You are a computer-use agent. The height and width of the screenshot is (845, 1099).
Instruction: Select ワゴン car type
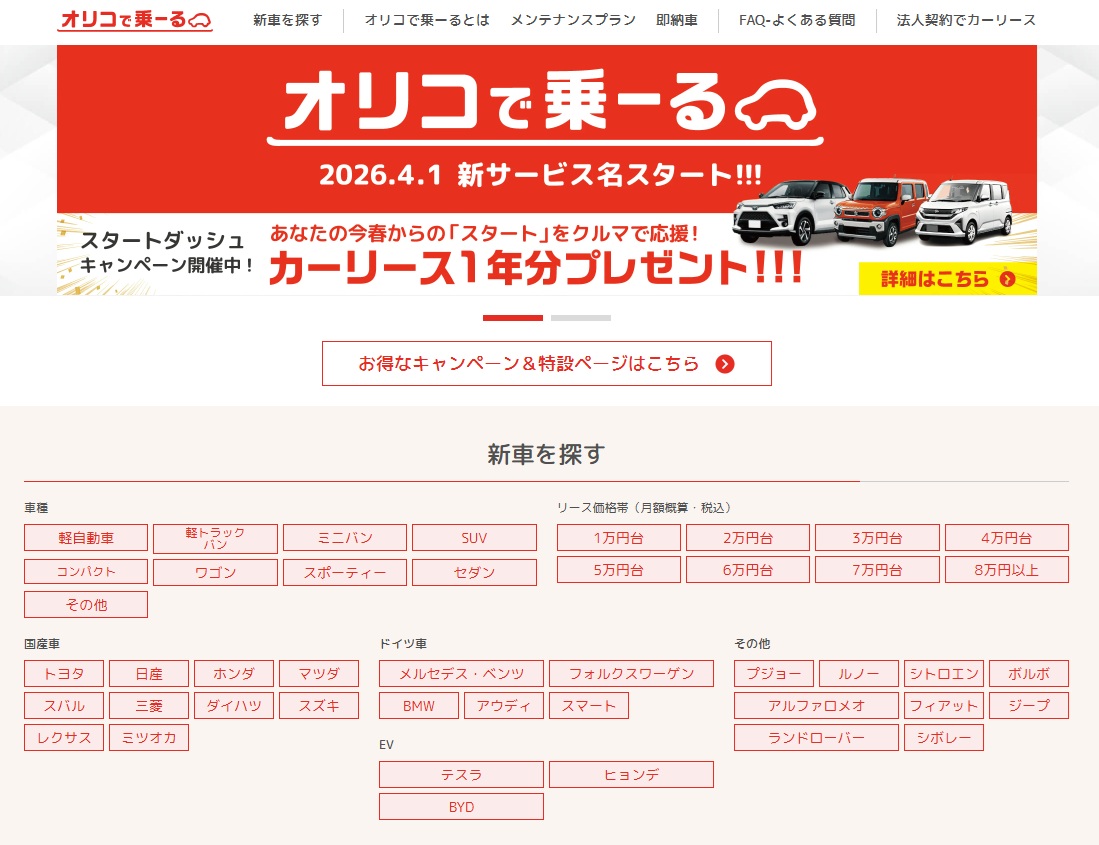click(215, 572)
